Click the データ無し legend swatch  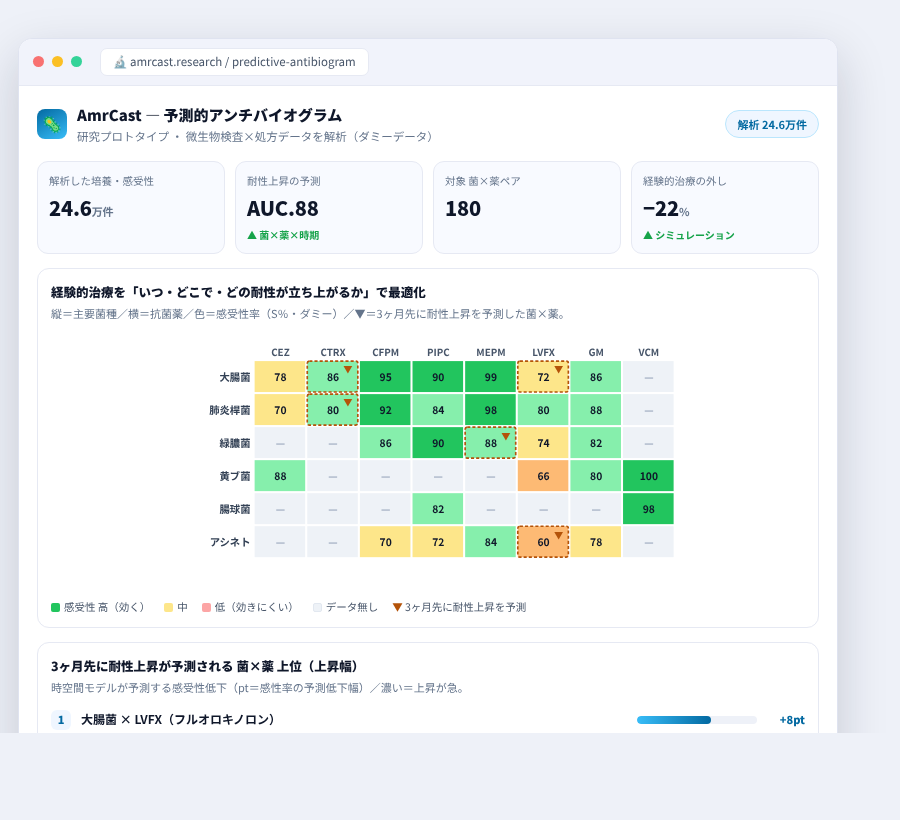(x=317, y=607)
